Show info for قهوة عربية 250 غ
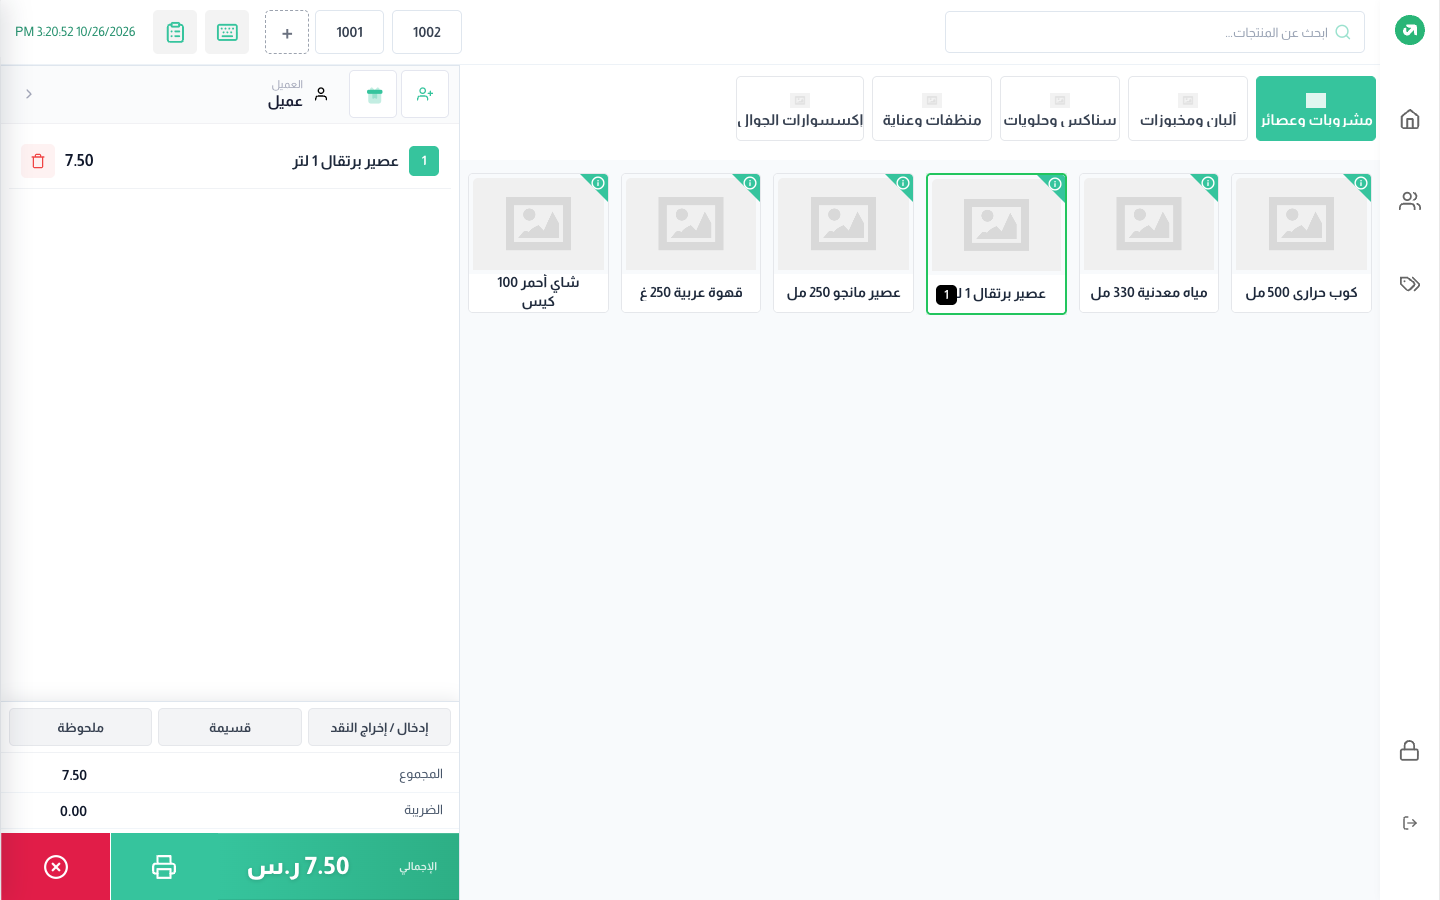Screen dimensions: 1440x900 pos(750,183)
